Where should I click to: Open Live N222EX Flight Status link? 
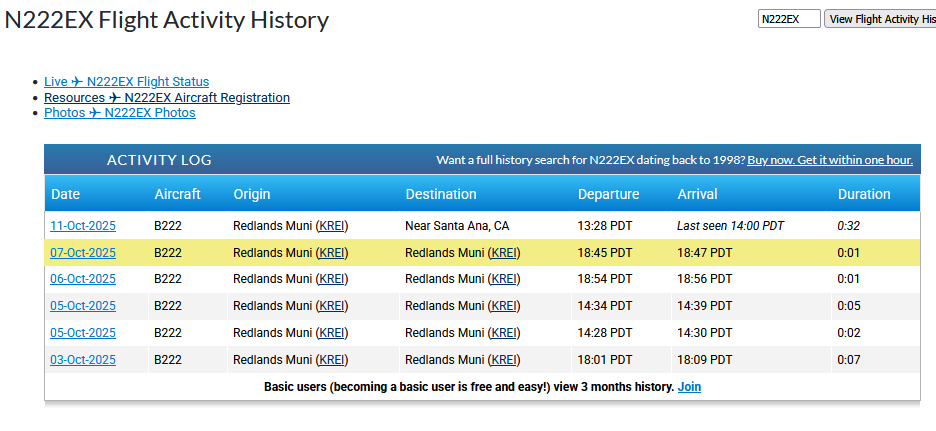pos(126,82)
